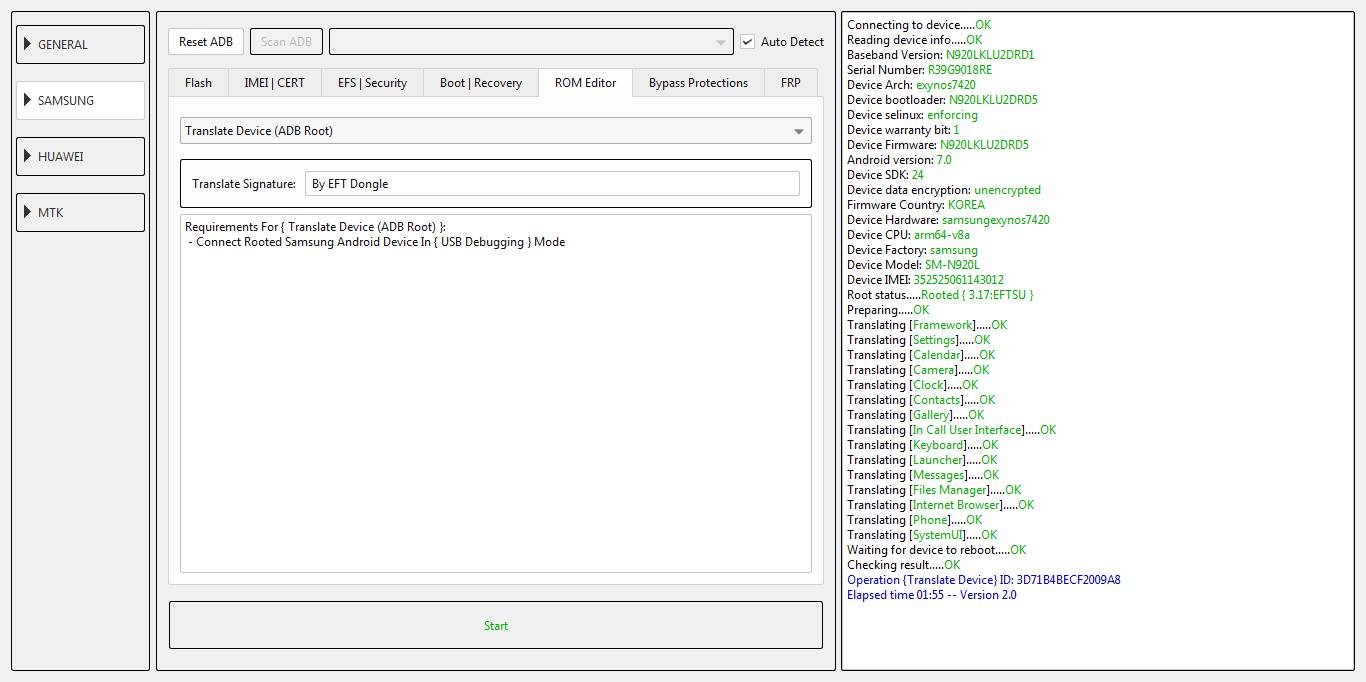Click the Start button

click(x=496, y=625)
